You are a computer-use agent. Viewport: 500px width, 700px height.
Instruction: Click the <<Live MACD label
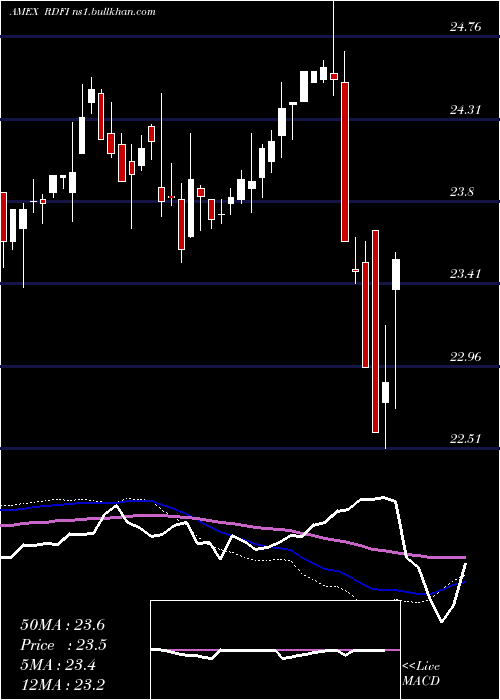click(421, 673)
